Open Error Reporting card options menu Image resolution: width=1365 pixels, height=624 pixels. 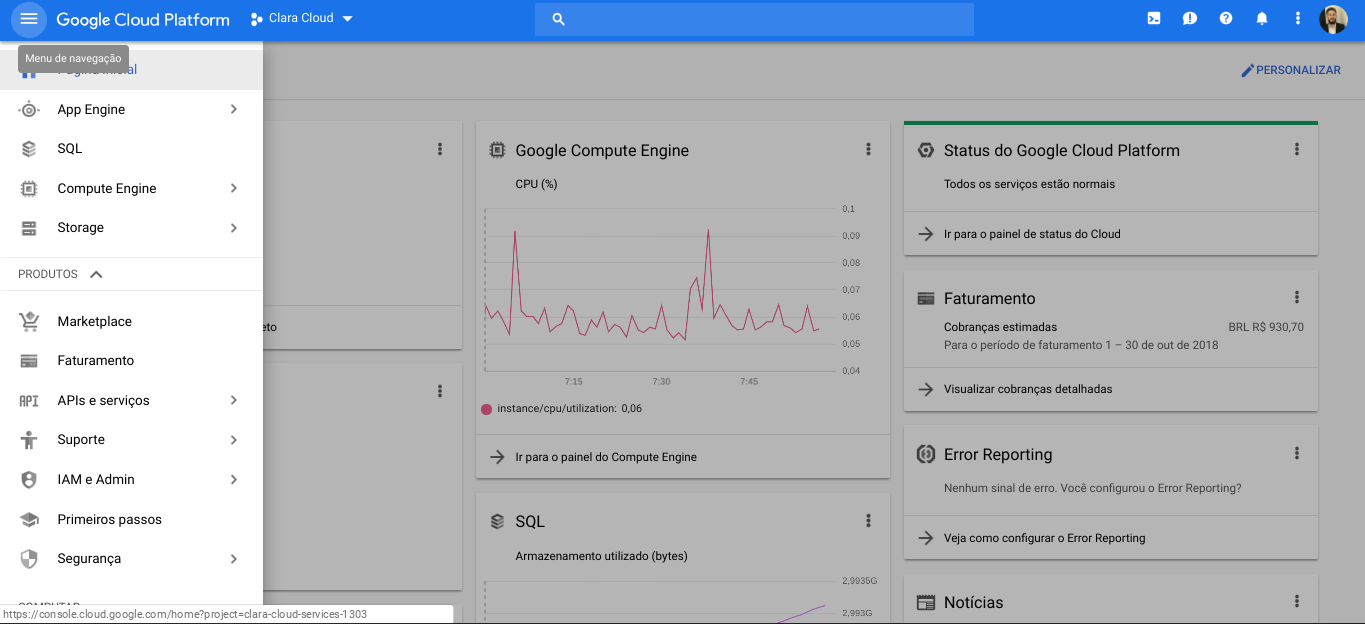tap(1297, 453)
